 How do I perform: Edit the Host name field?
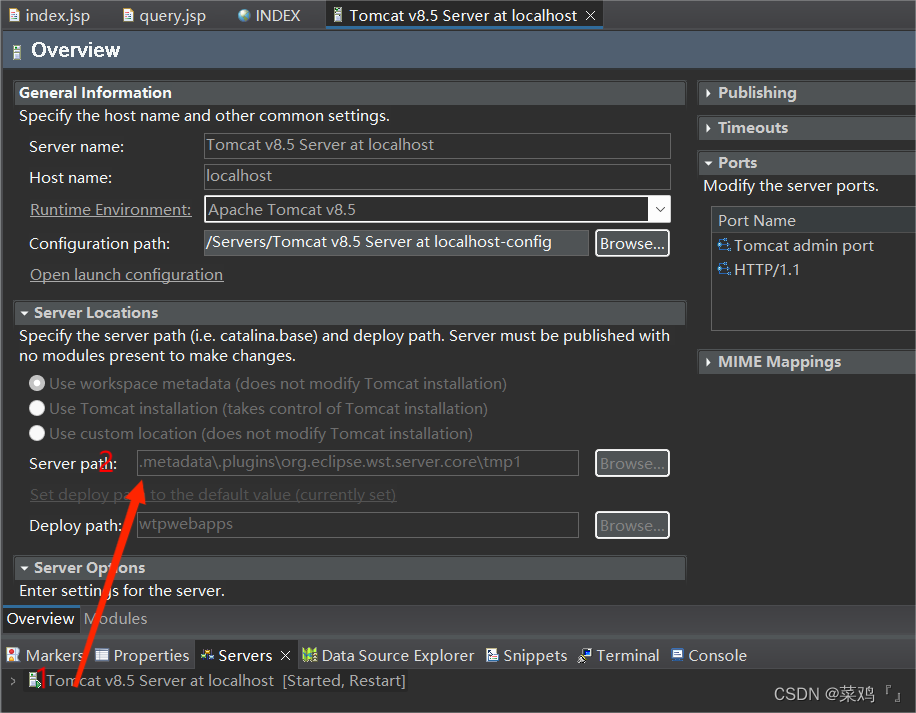(x=437, y=176)
